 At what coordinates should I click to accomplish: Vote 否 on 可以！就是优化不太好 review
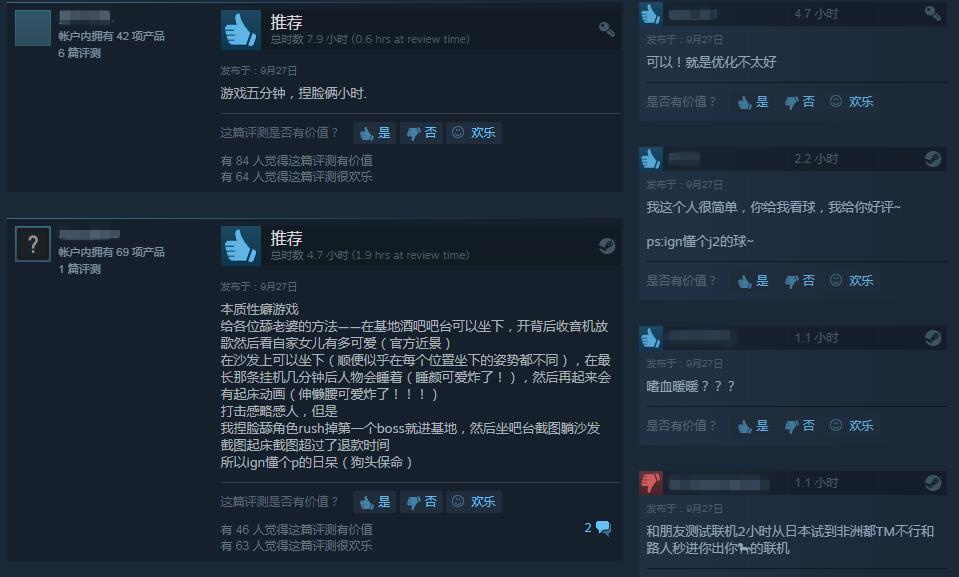pos(800,102)
